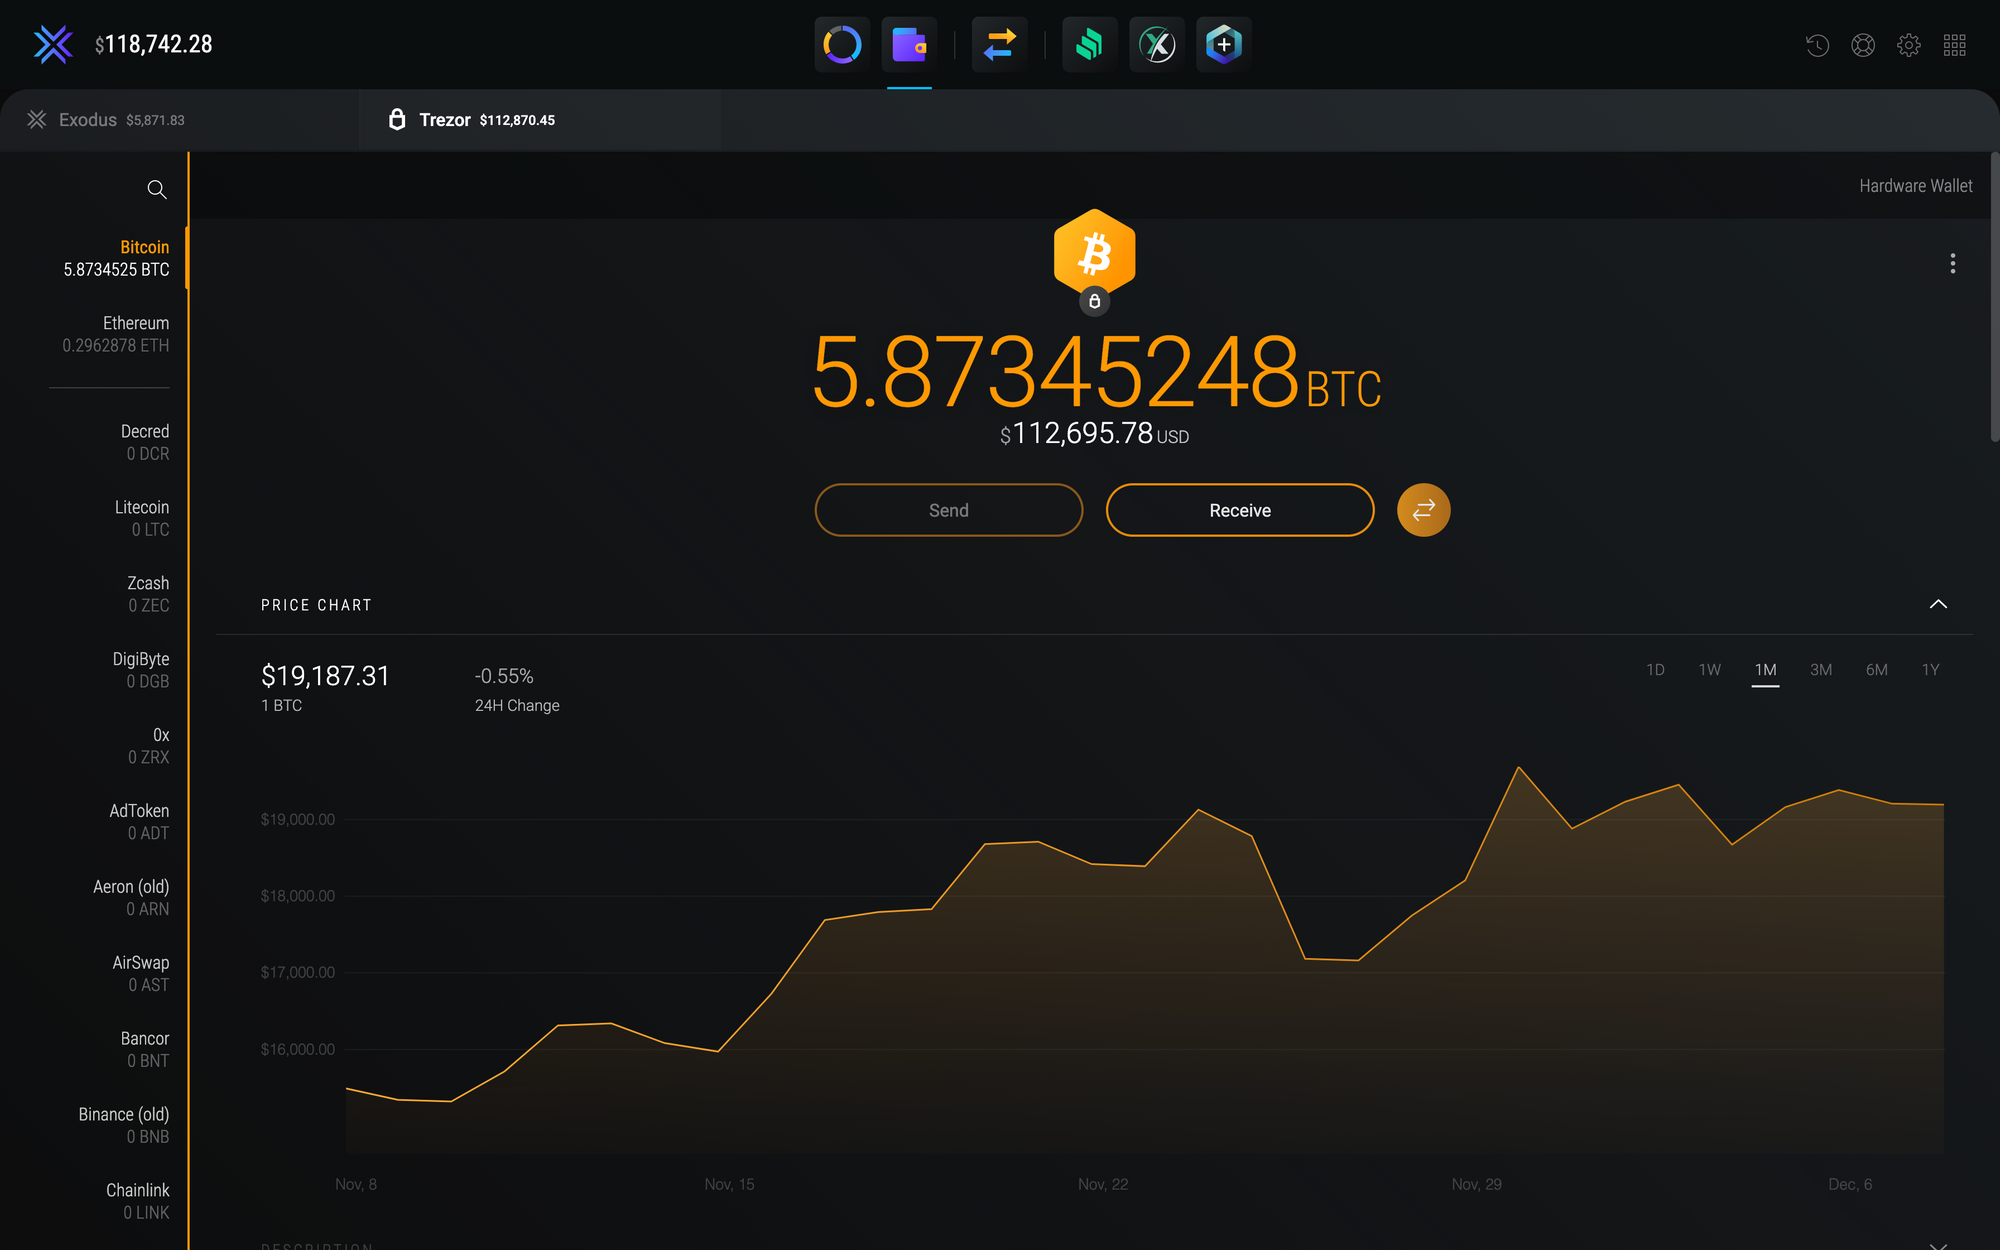Click the three-dot options menu
The width and height of the screenshot is (2000, 1250).
(x=1952, y=263)
